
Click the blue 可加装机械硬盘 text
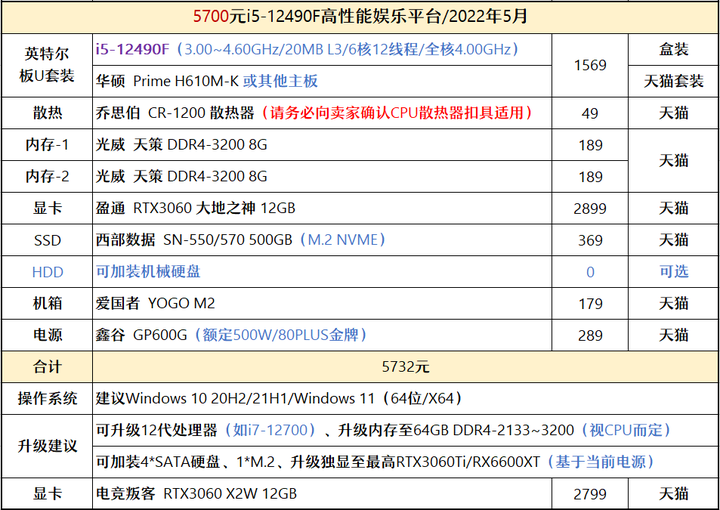[x=148, y=272]
